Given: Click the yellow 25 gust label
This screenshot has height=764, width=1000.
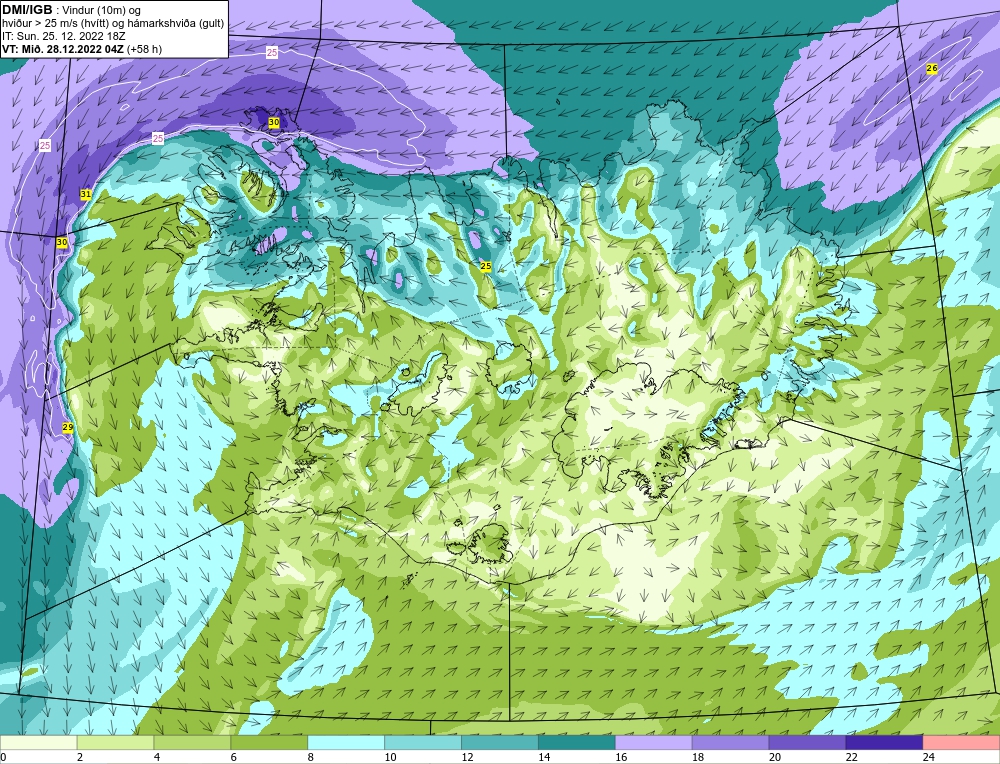Looking at the screenshot, I should coord(485,267).
